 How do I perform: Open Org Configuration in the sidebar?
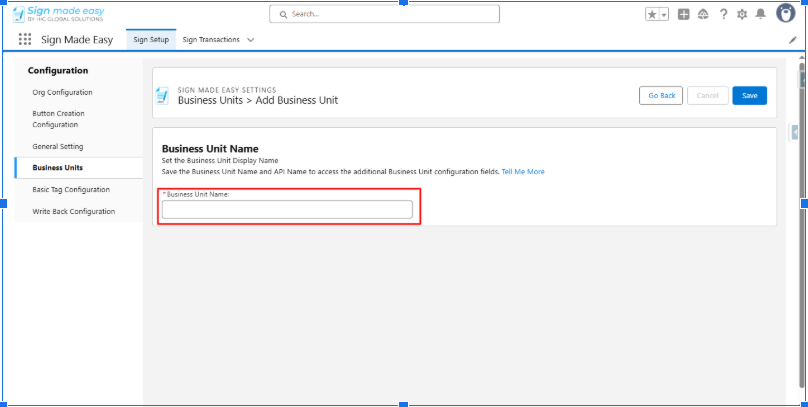pos(62,92)
